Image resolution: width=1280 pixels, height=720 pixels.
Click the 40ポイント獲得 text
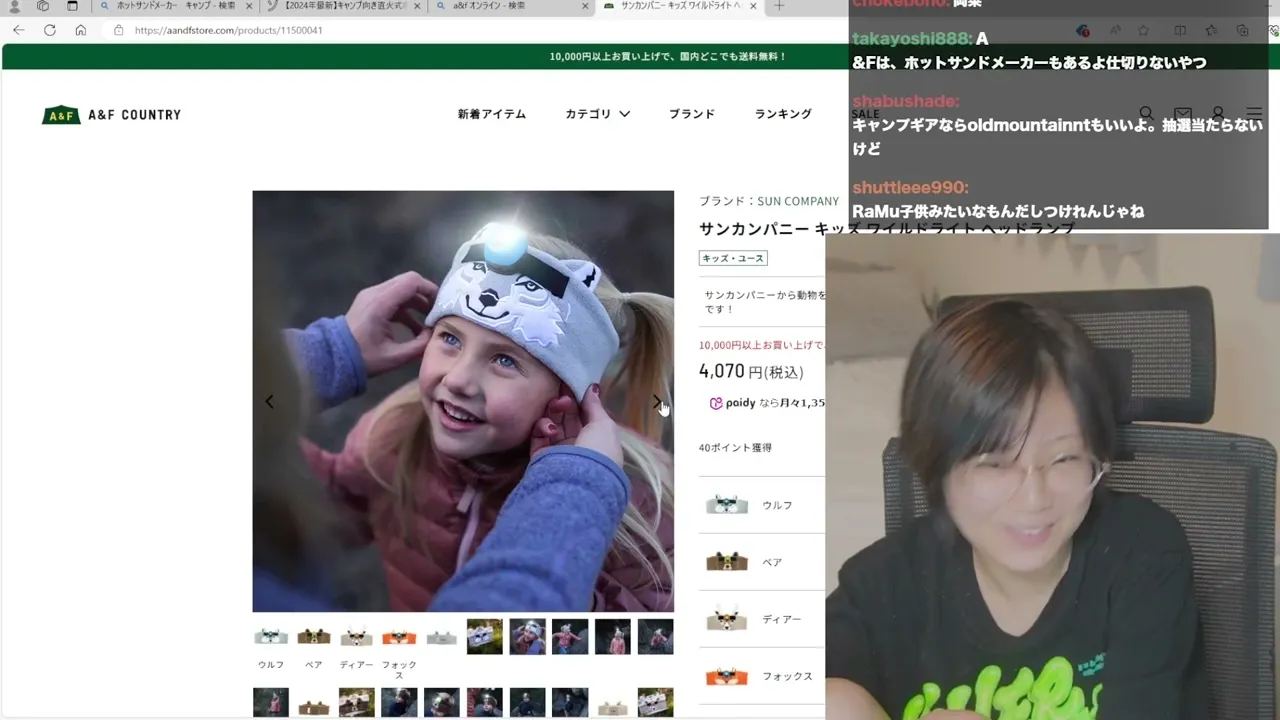coord(735,448)
